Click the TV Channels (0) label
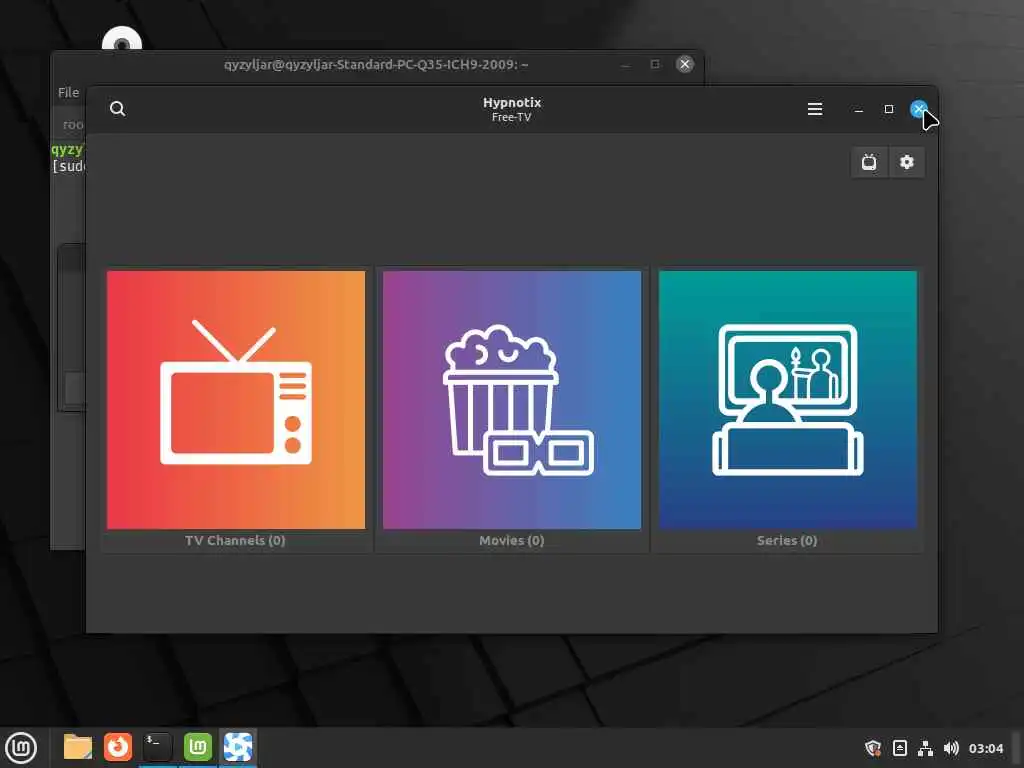 [x=235, y=540]
